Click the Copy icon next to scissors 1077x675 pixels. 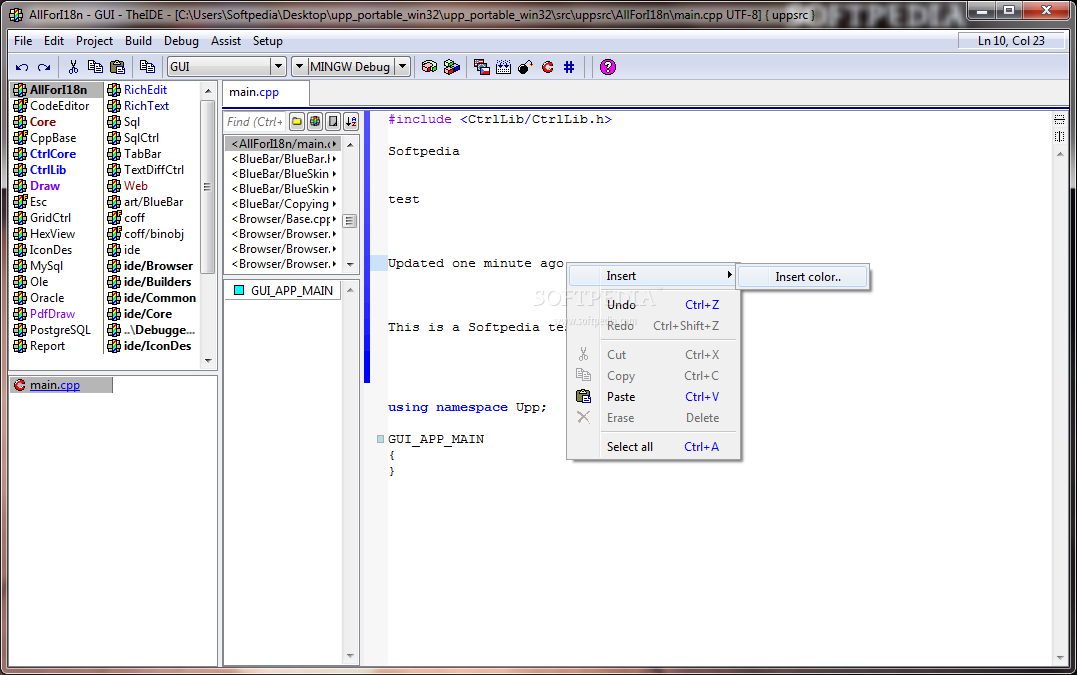click(95, 67)
